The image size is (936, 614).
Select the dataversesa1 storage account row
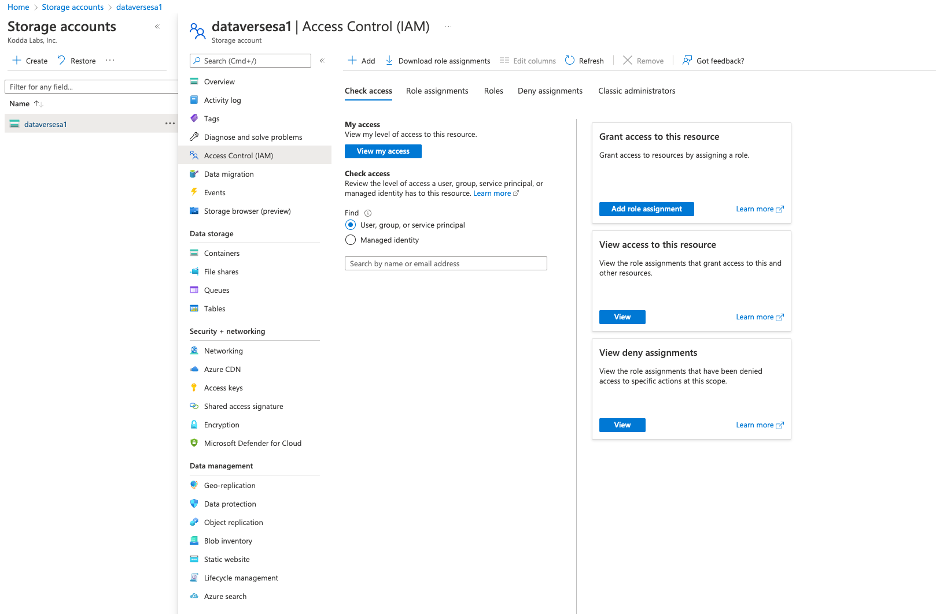click(91, 124)
